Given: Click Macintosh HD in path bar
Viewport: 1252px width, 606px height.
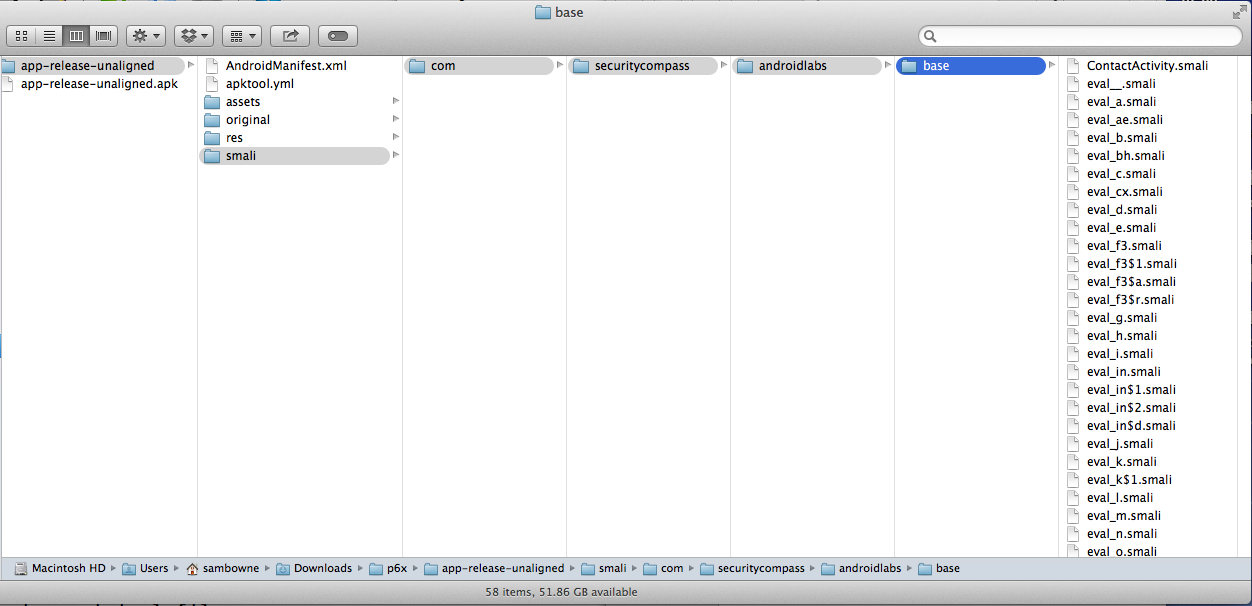Looking at the screenshot, I should point(60,568).
